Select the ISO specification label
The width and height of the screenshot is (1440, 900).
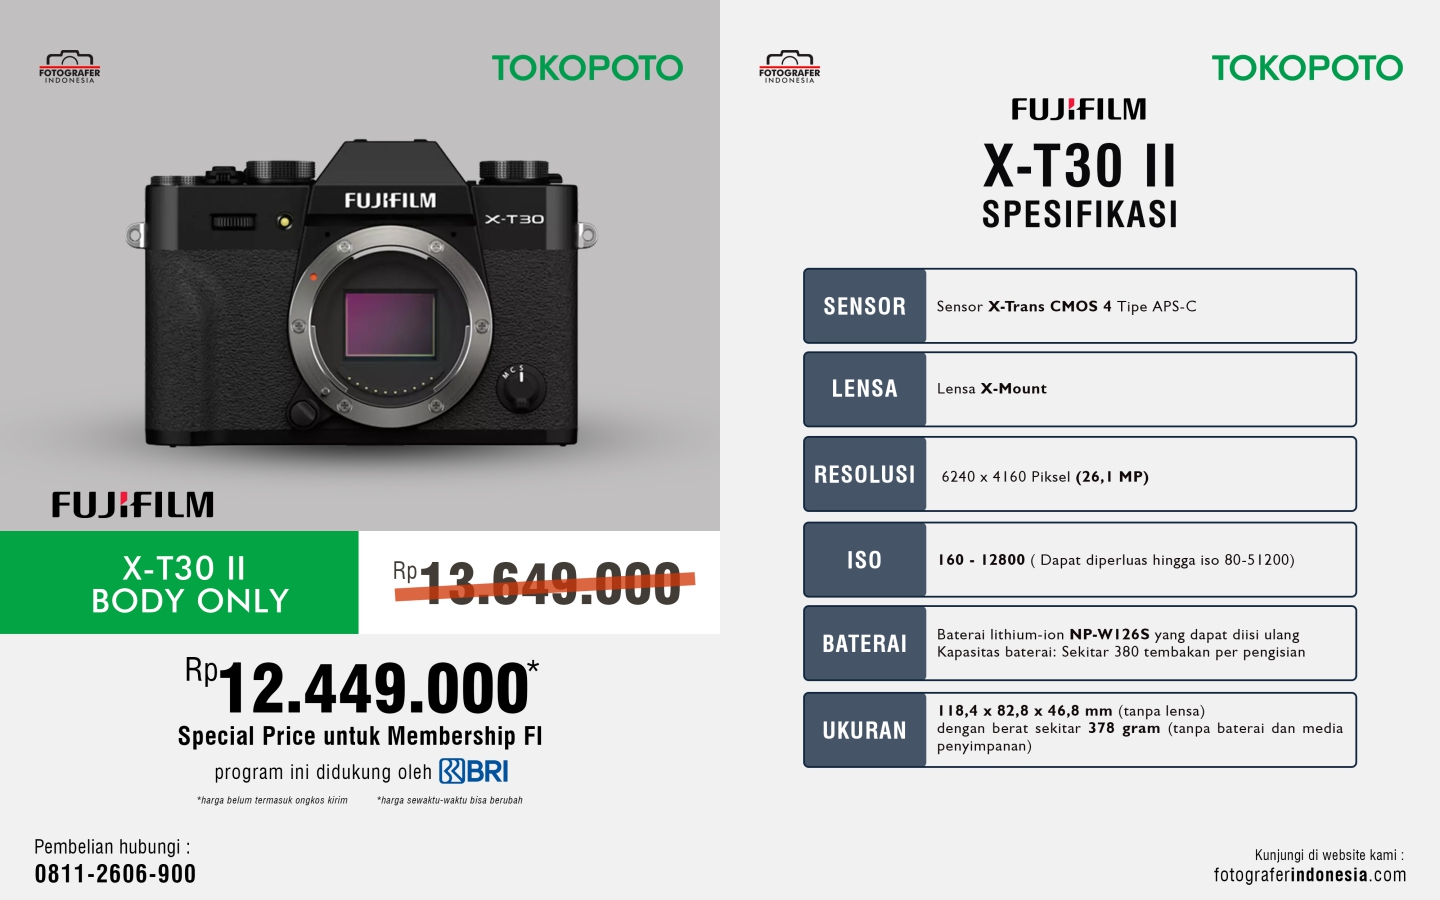865,560
